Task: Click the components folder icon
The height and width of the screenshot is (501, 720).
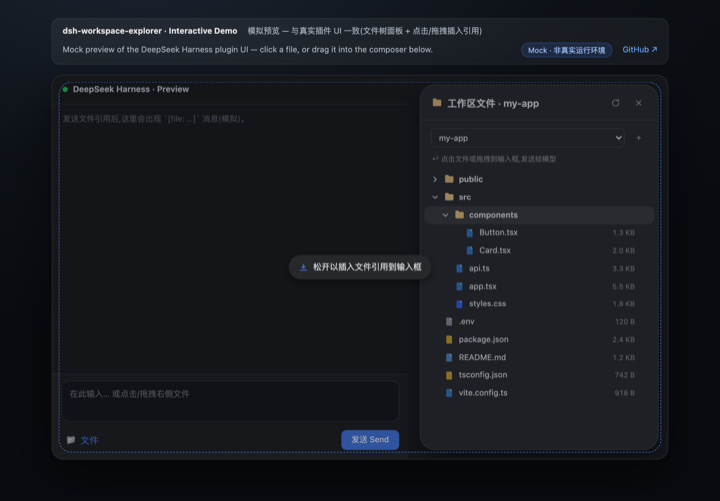Action: 459,215
